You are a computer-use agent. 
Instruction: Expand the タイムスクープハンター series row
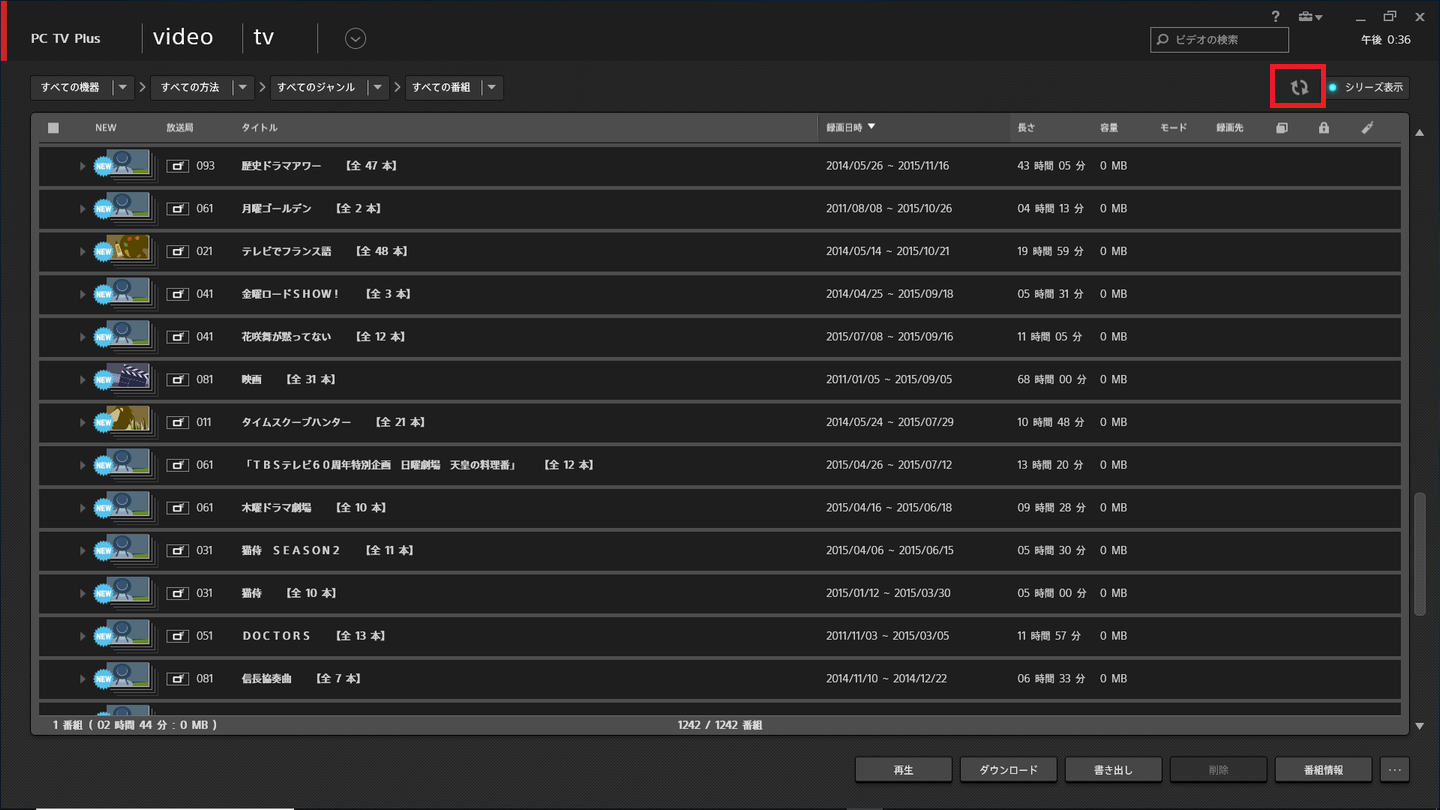83,422
